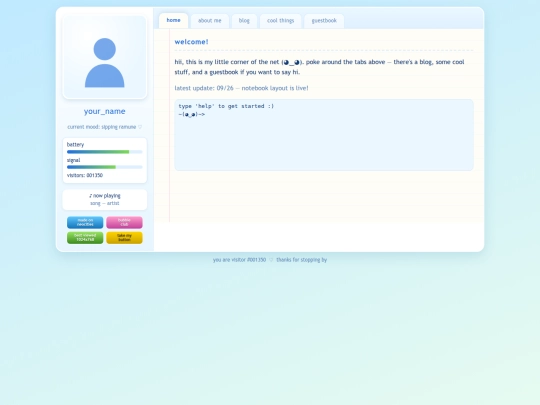Click the 'latest update: 09/26' line

coord(241,88)
